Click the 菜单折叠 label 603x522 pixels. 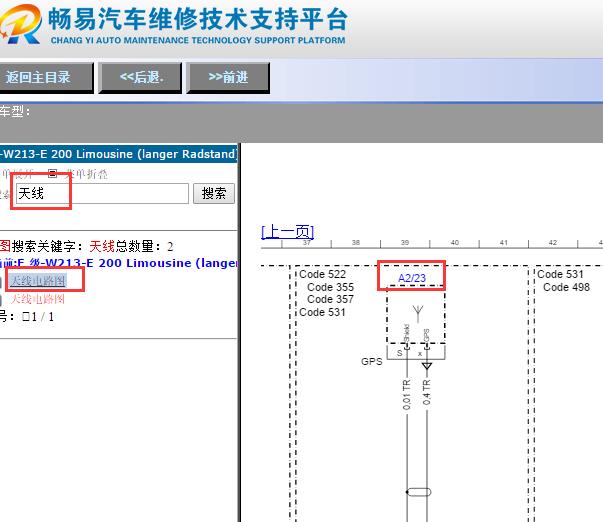click(x=87, y=174)
